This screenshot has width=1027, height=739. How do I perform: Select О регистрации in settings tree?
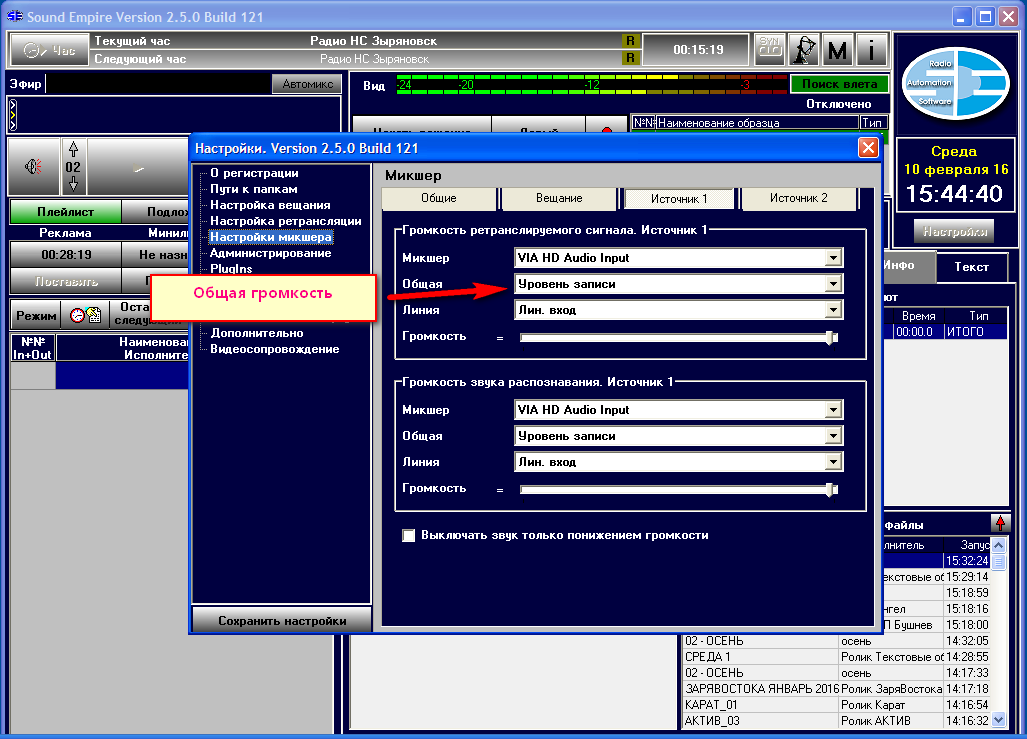(254, 173)
